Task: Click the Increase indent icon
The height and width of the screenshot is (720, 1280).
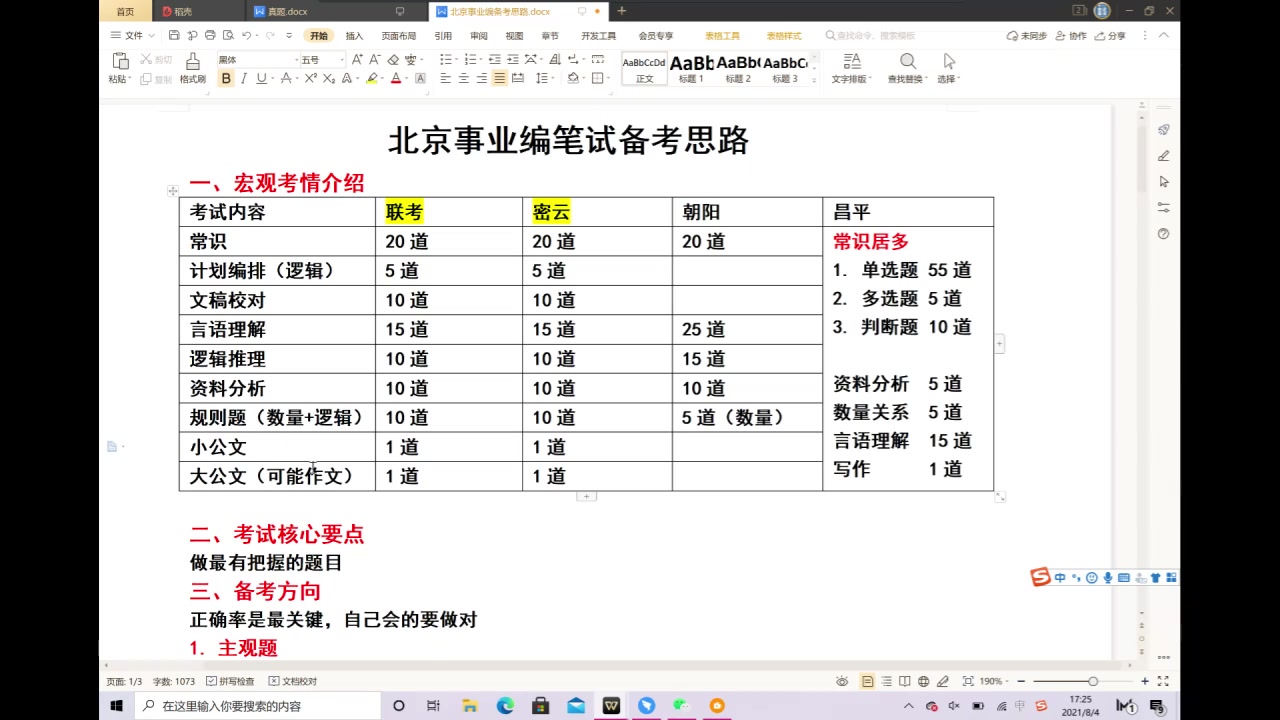Action: click(x=512, y=60)
